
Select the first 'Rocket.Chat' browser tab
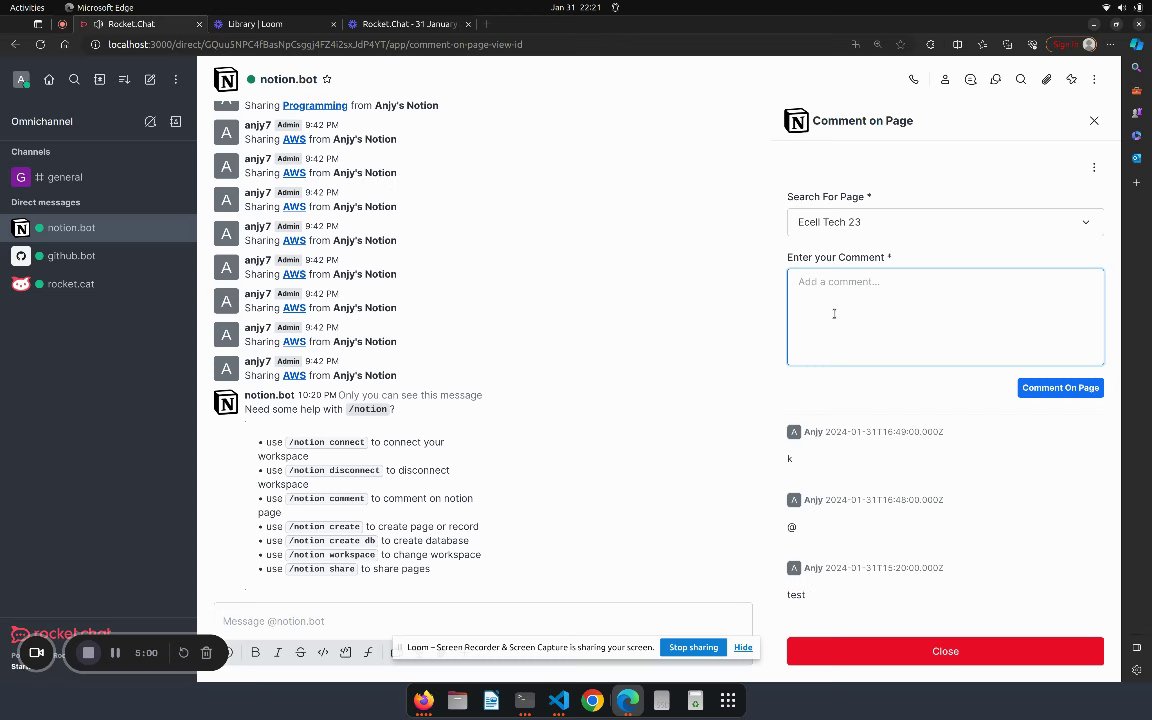(x=140, y=24)
